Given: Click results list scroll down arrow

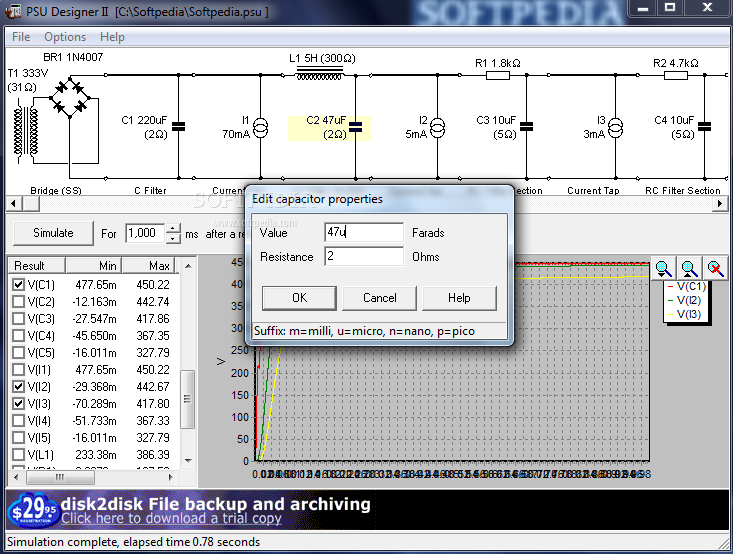Looking at the screenshot, I should point(188,460).
